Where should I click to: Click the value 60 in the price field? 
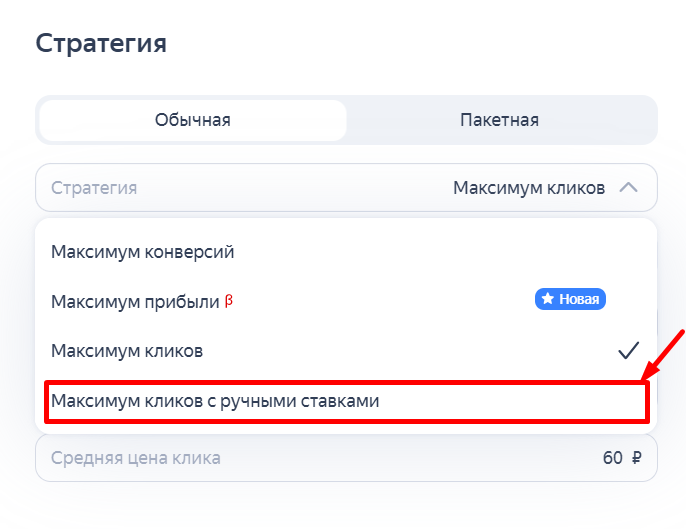[x=612, y=458]
